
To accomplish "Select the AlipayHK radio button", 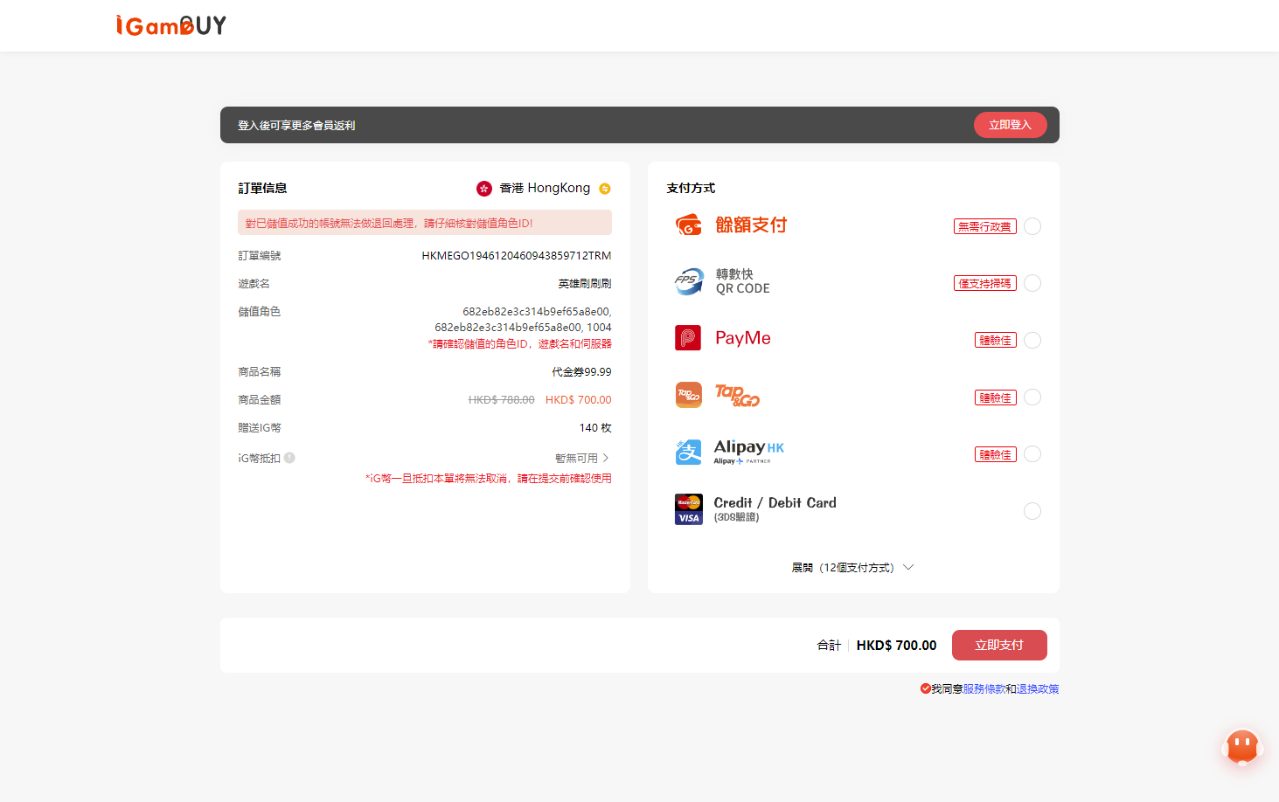I will point(1032,454).
